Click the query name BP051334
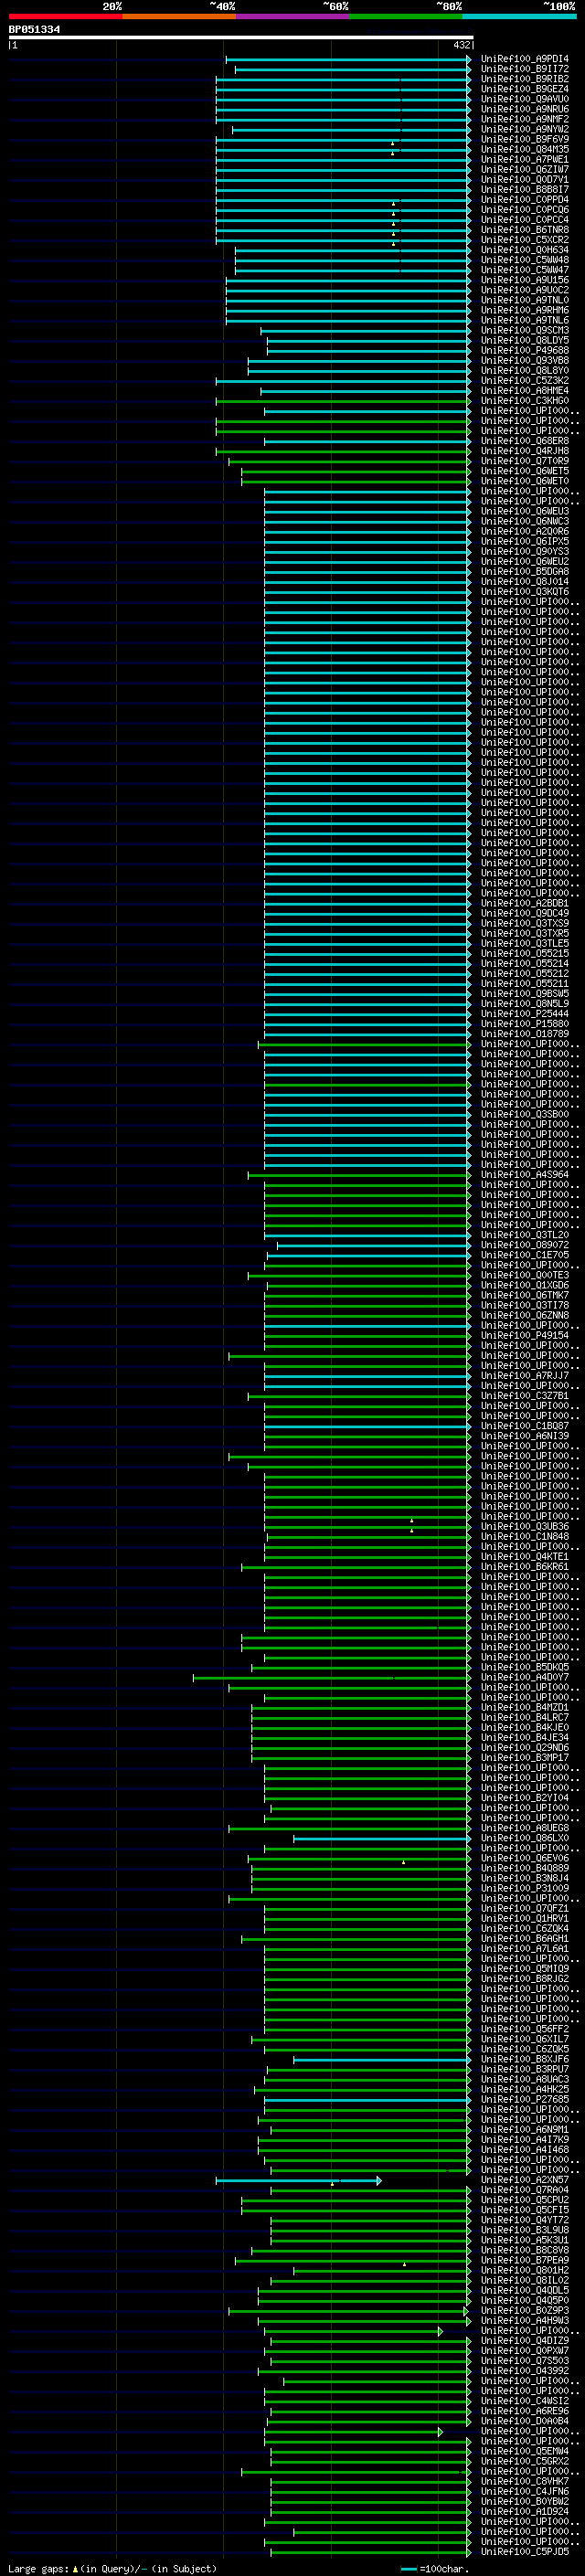Viewport: 585px width, 2576px height. pos(34,30)
